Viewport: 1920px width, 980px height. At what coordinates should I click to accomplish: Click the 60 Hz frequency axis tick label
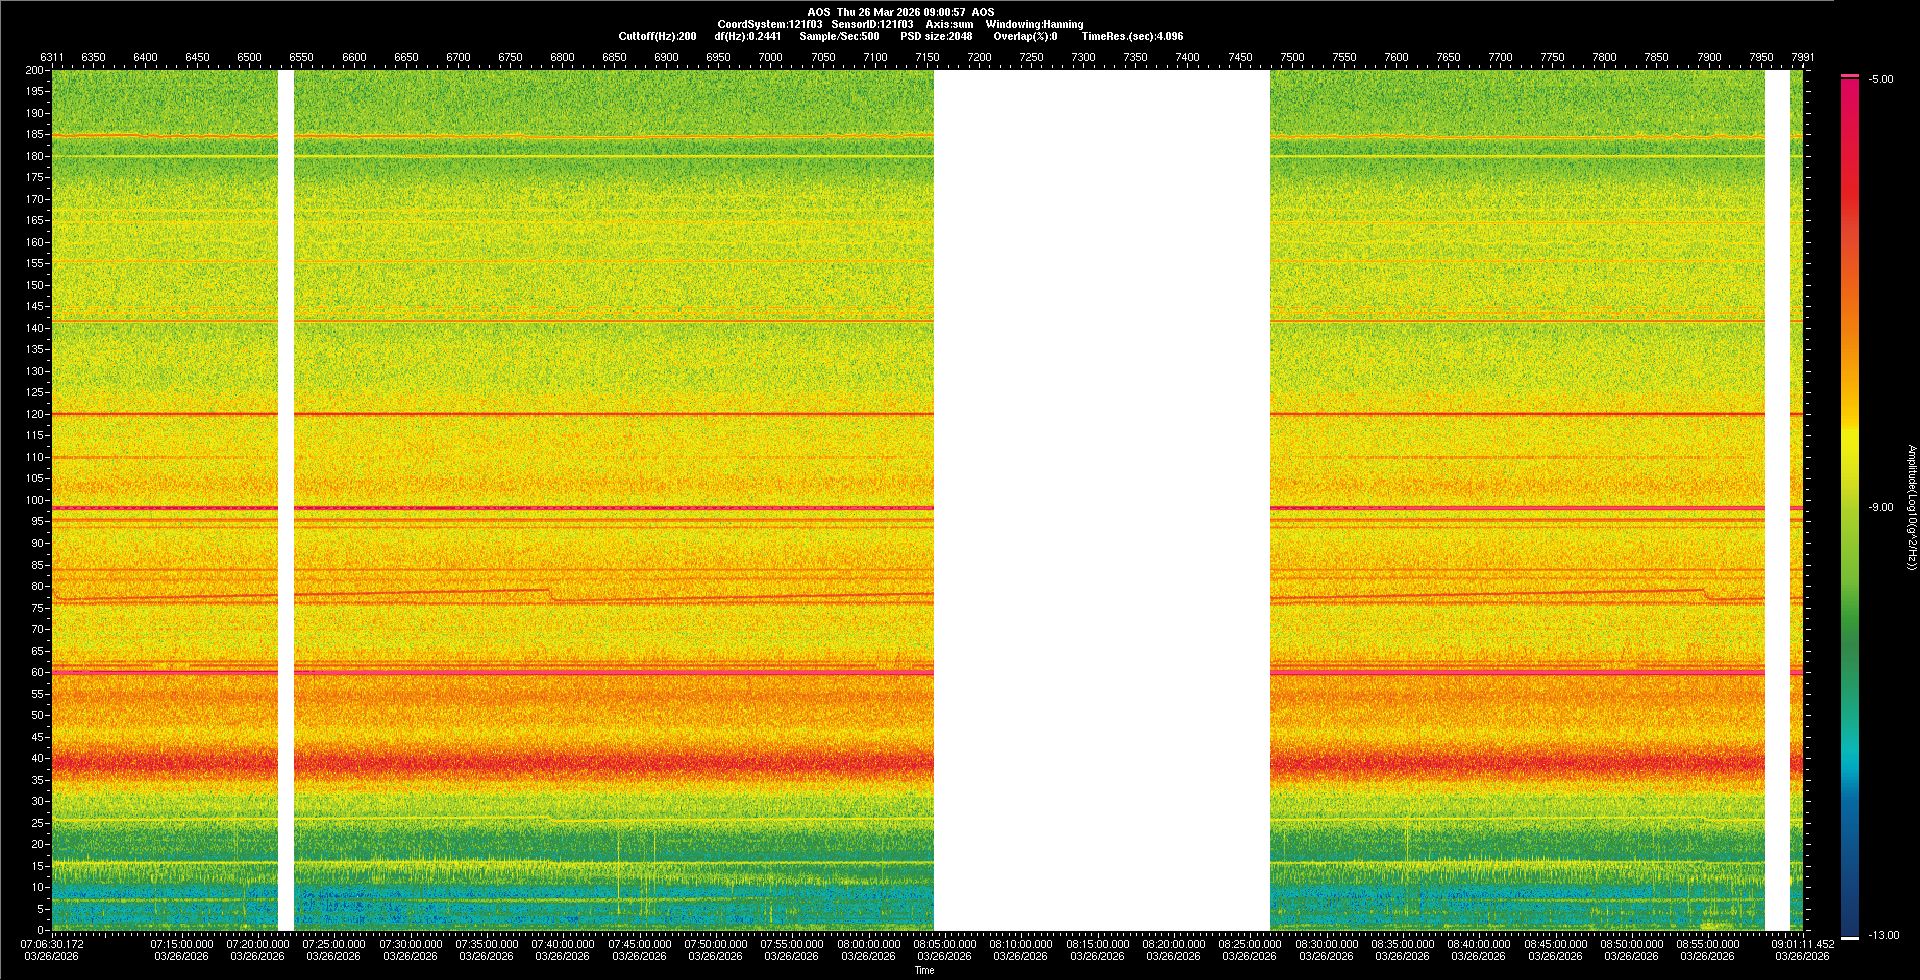click(x=37, y=672)
